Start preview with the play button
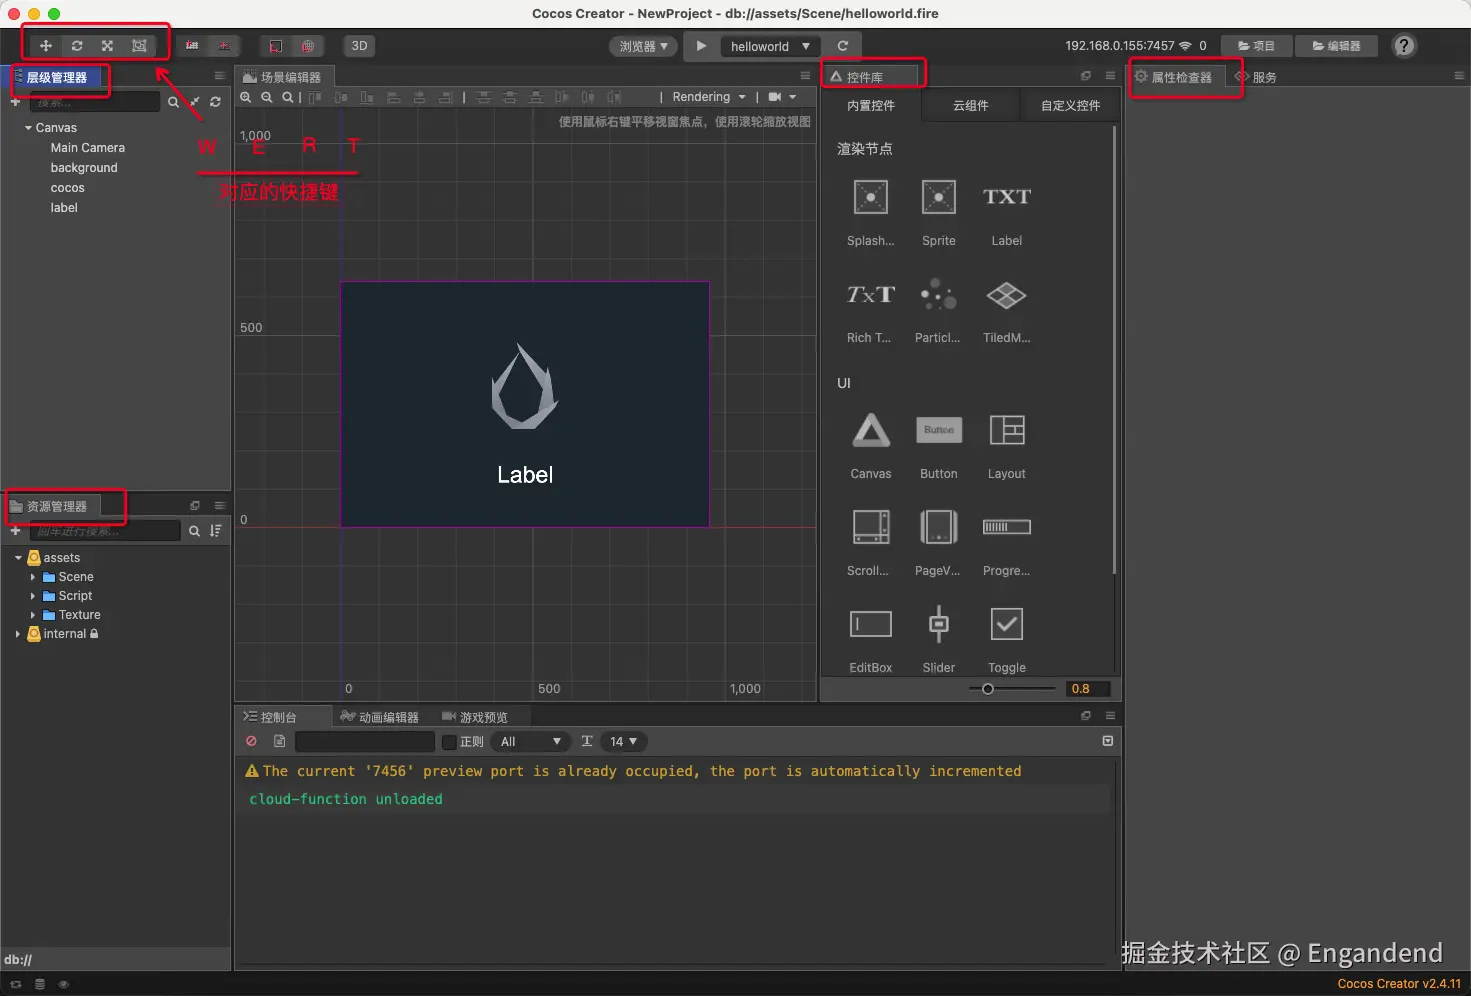 (701, 46)
